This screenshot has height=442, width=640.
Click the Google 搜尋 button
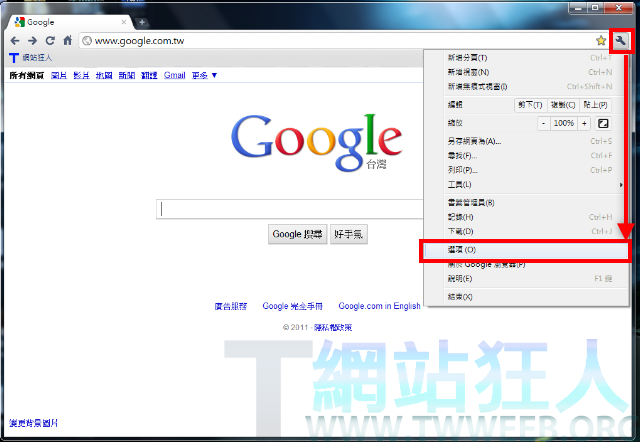(x=298, y=234)
